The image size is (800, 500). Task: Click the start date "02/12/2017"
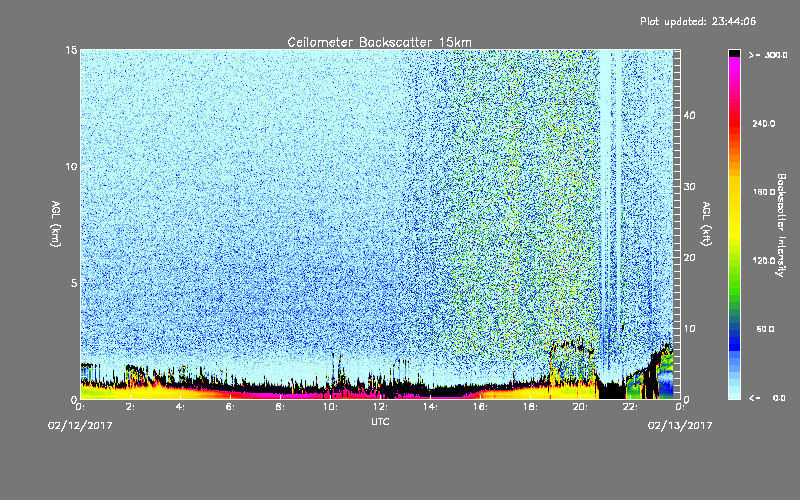[x=80, y=426]
